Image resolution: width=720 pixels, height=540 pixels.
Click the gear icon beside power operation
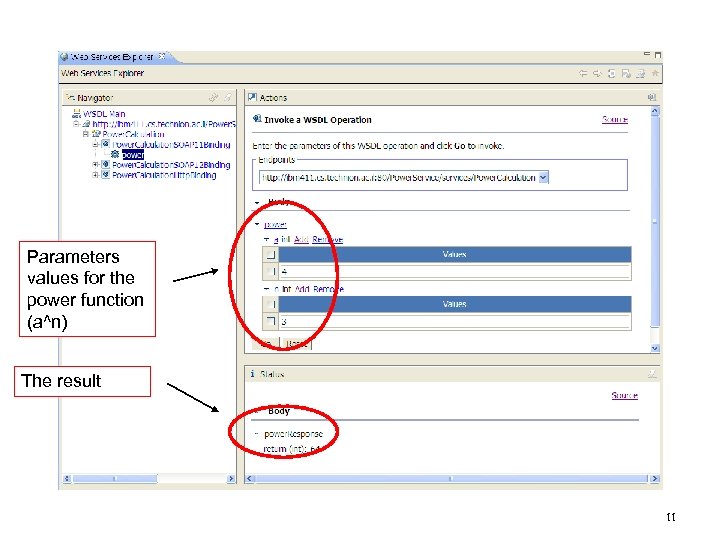pyautogui.click(x=115, y=154)
